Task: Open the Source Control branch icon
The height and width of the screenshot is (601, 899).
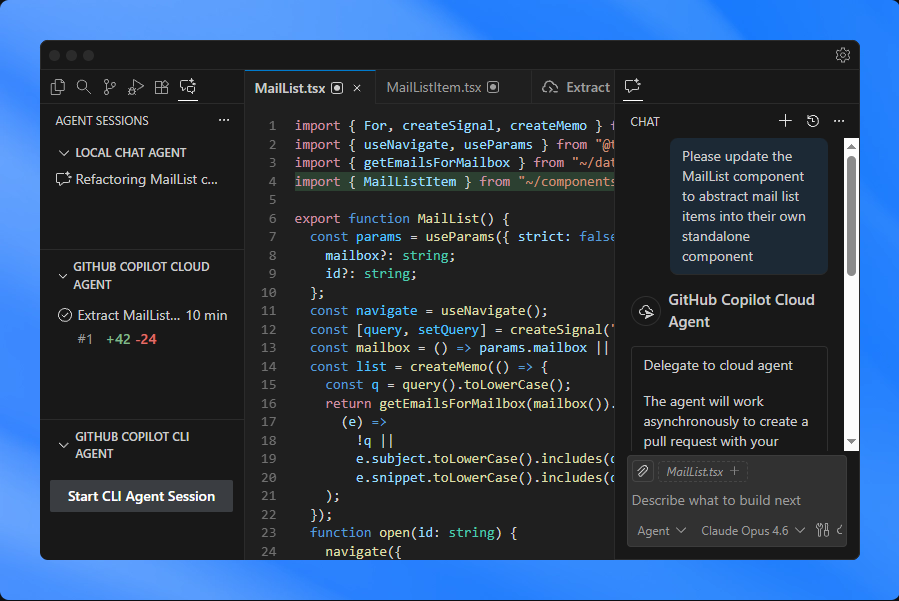Action: pyautogui.click(x=110, y=87)
